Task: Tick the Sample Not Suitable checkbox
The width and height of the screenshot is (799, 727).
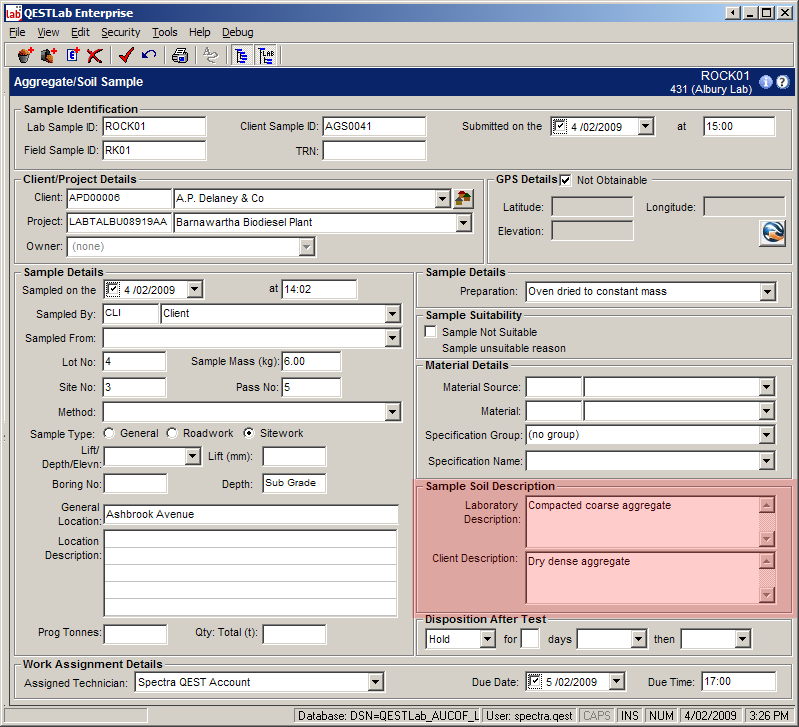Action: [x=431, y=332]
